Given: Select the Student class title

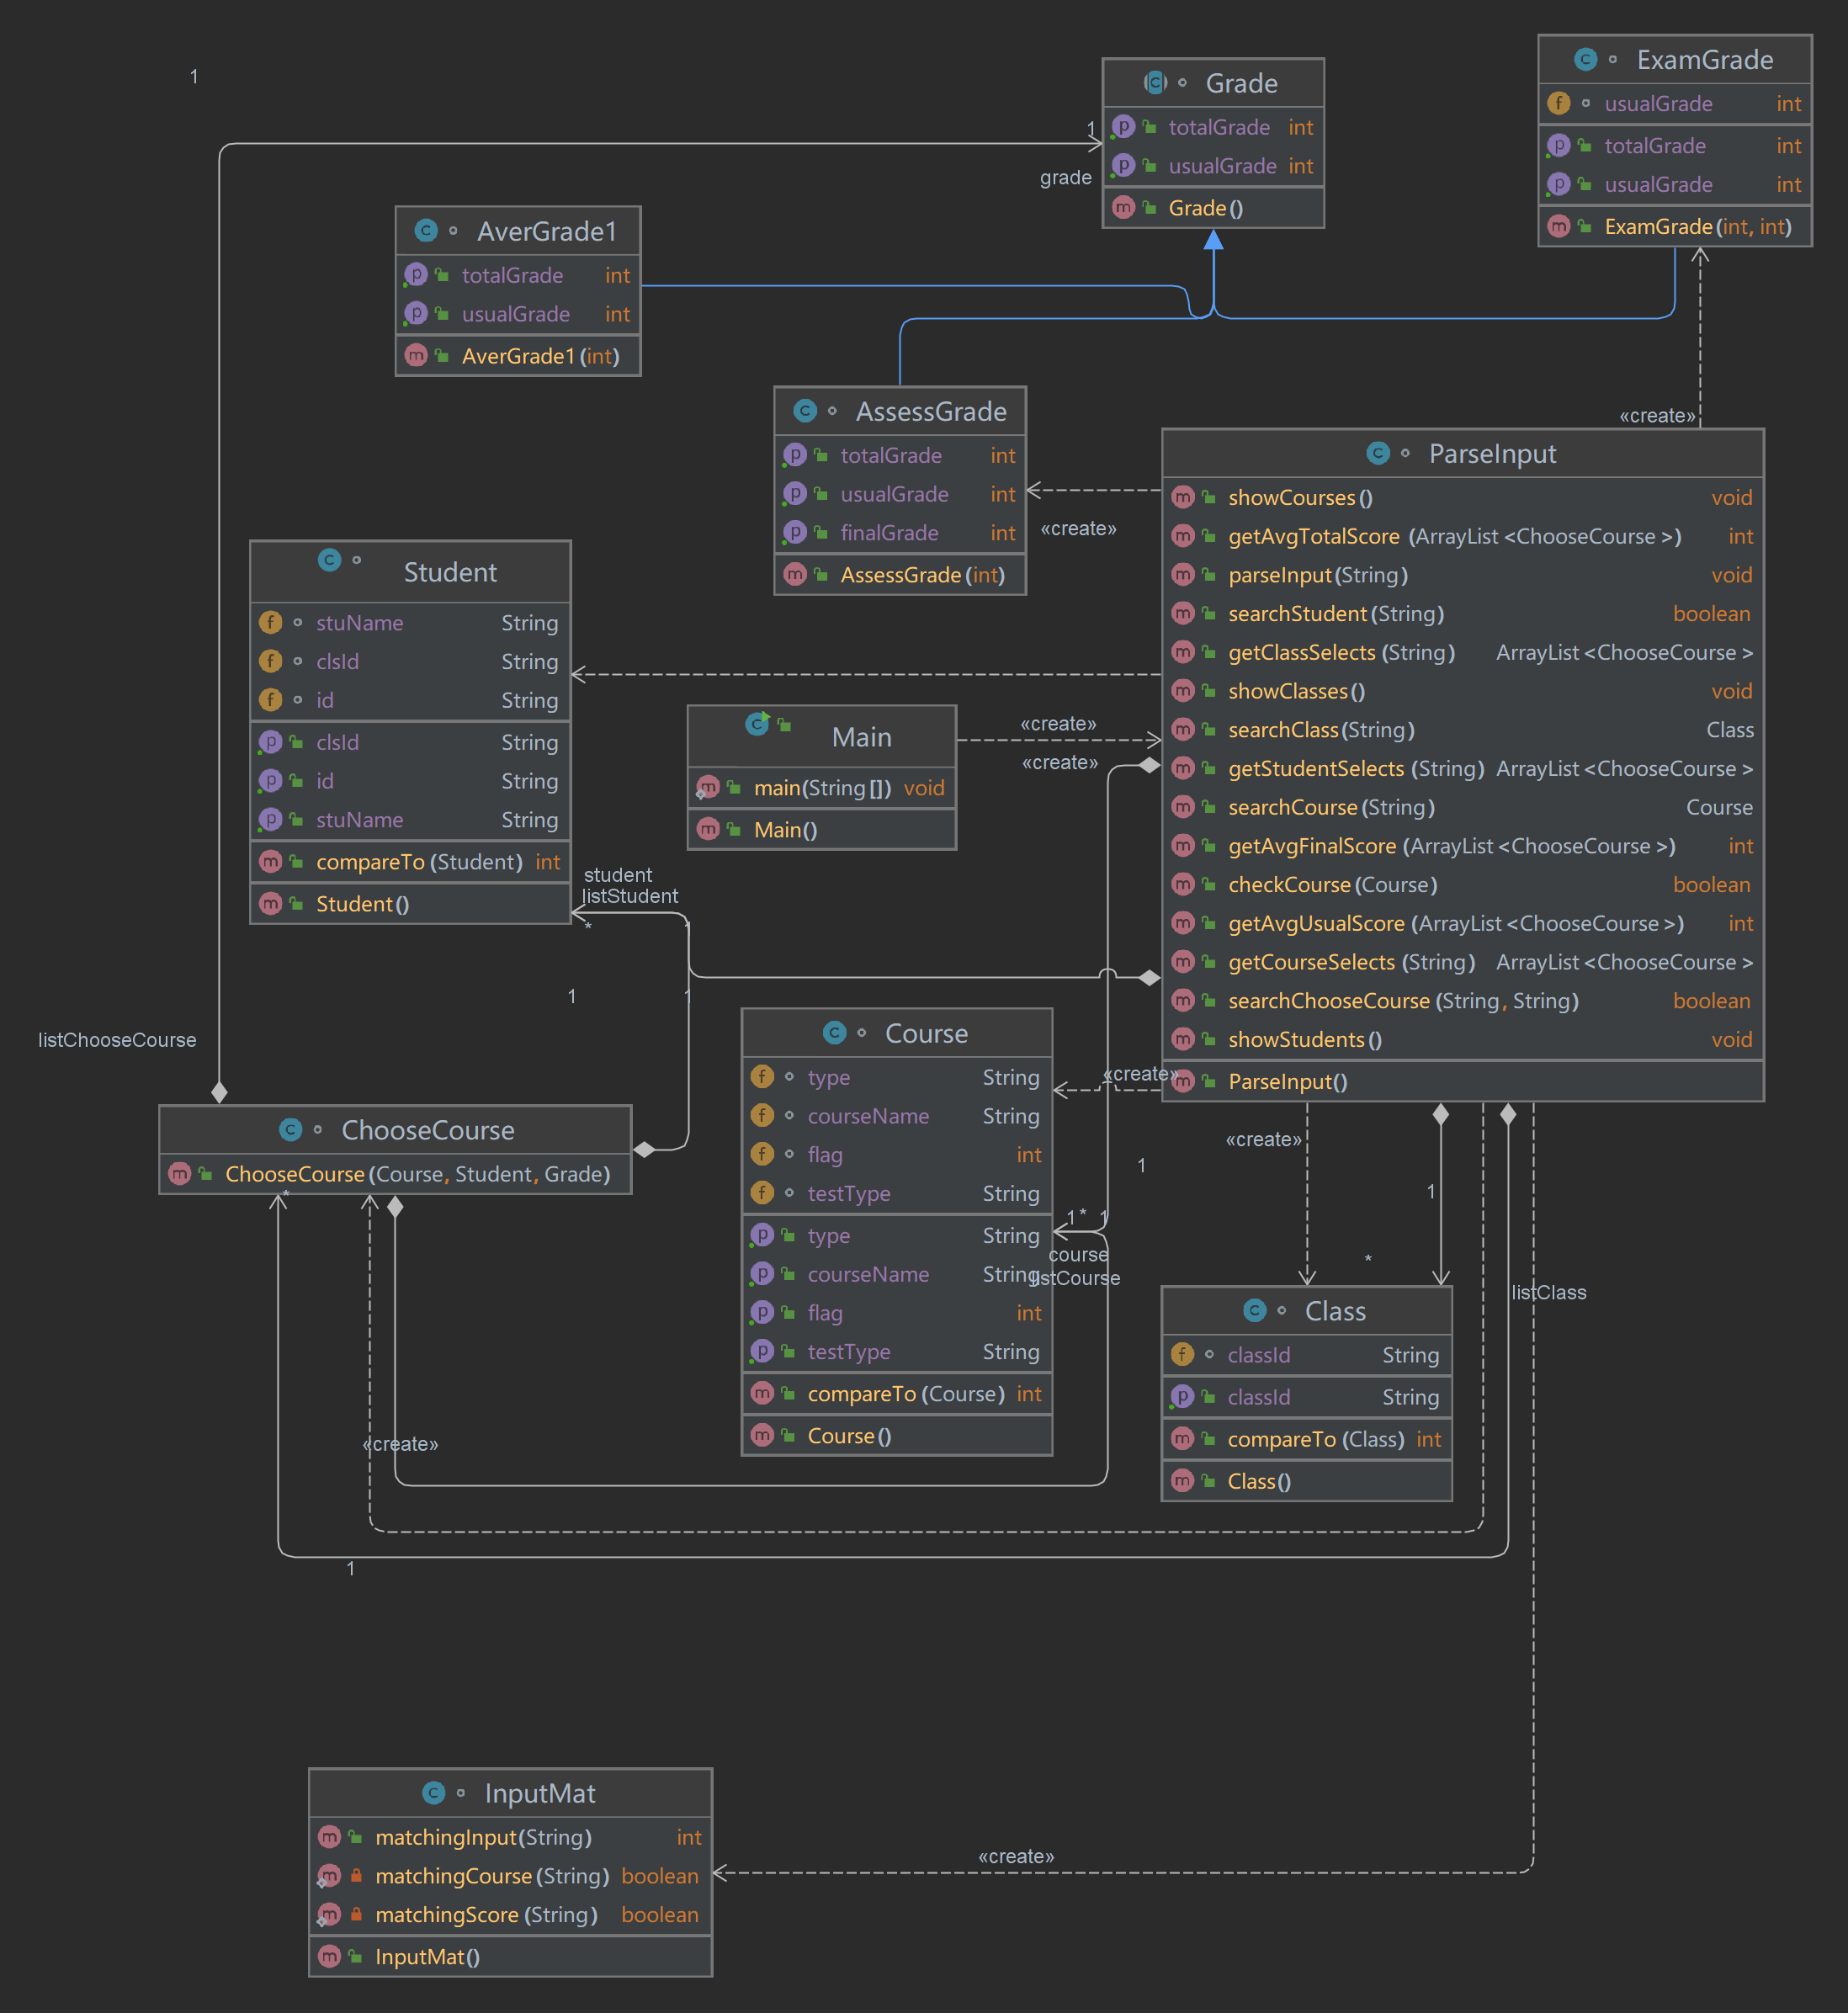Looking at the screenshot, I should point(449,572).
